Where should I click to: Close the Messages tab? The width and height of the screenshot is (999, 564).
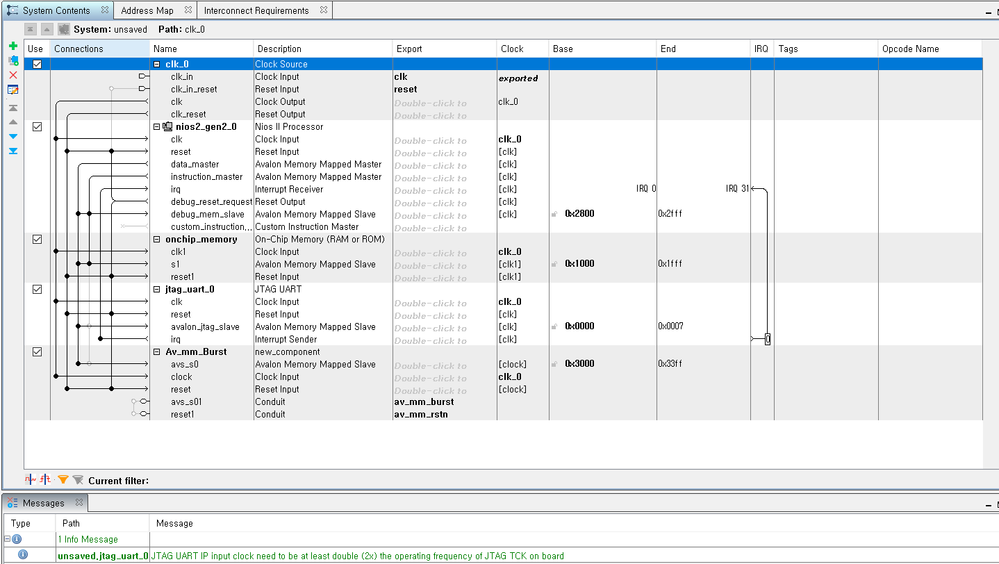pyautogui.click(x=79, y=502)
